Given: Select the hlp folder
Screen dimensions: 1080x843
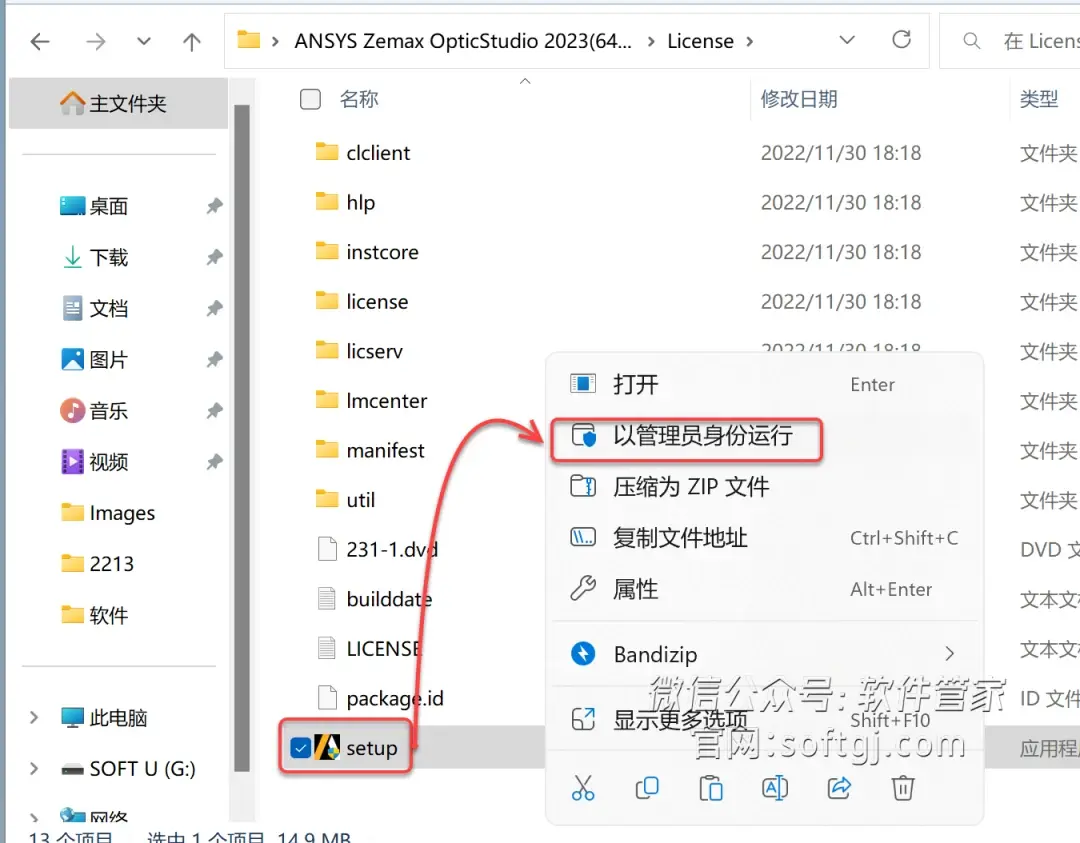Looking at the screenshot, I should (x=361, y=202).
